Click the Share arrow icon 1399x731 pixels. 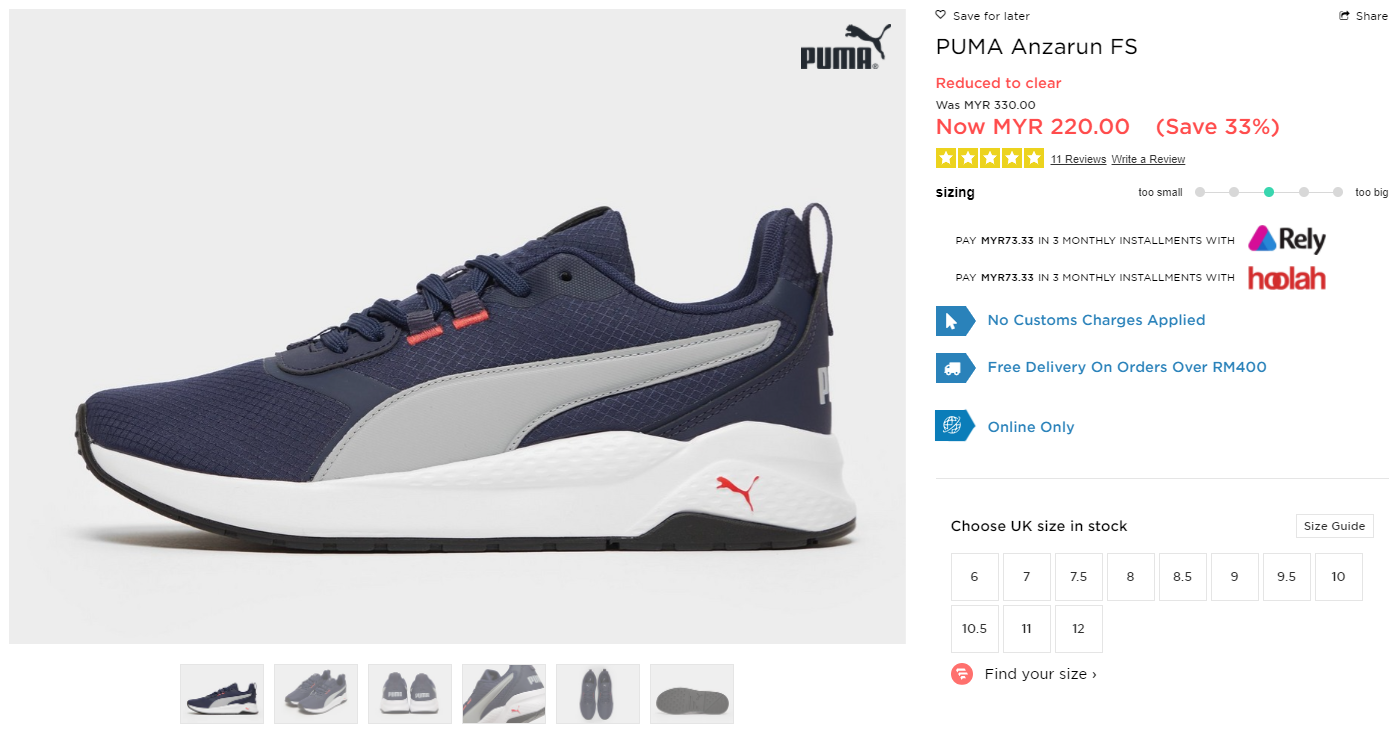pos(1345,15)
